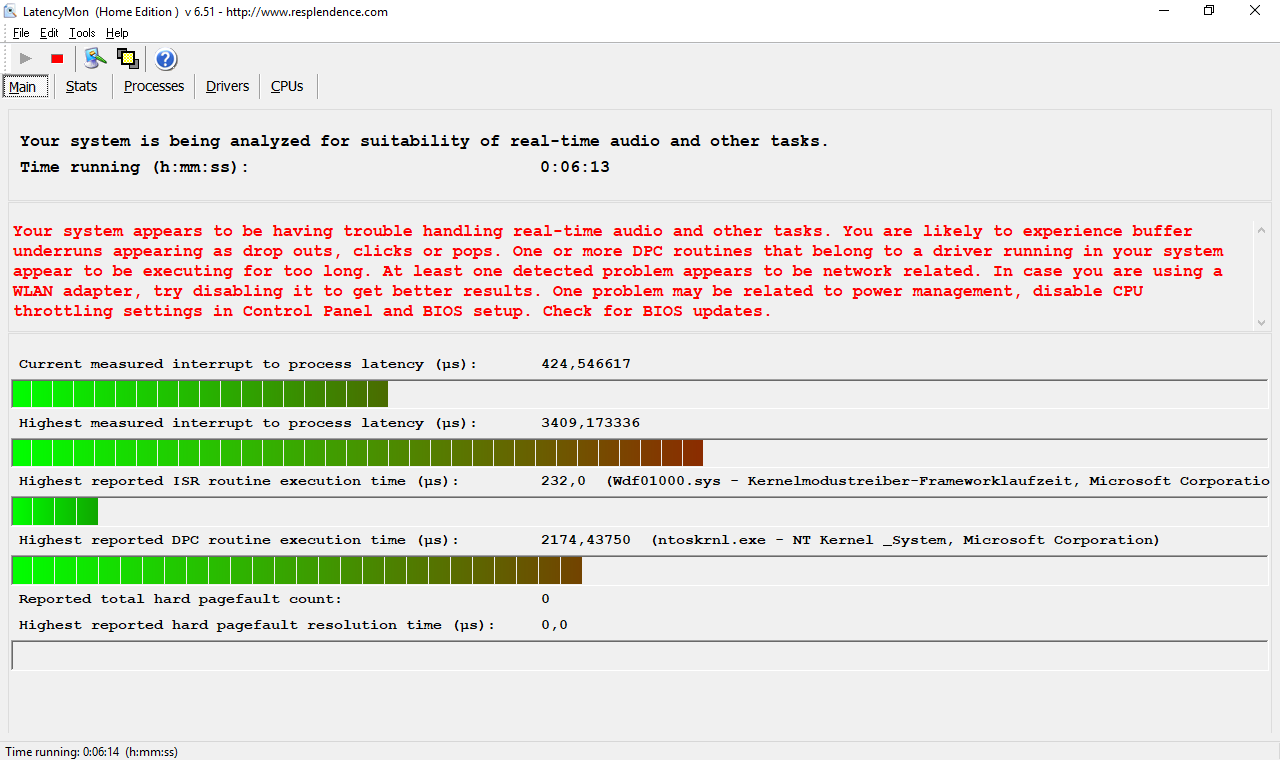Close the LatencyMon window
The height and width of the screenshot is (760, 1281).
(1255, 11)
